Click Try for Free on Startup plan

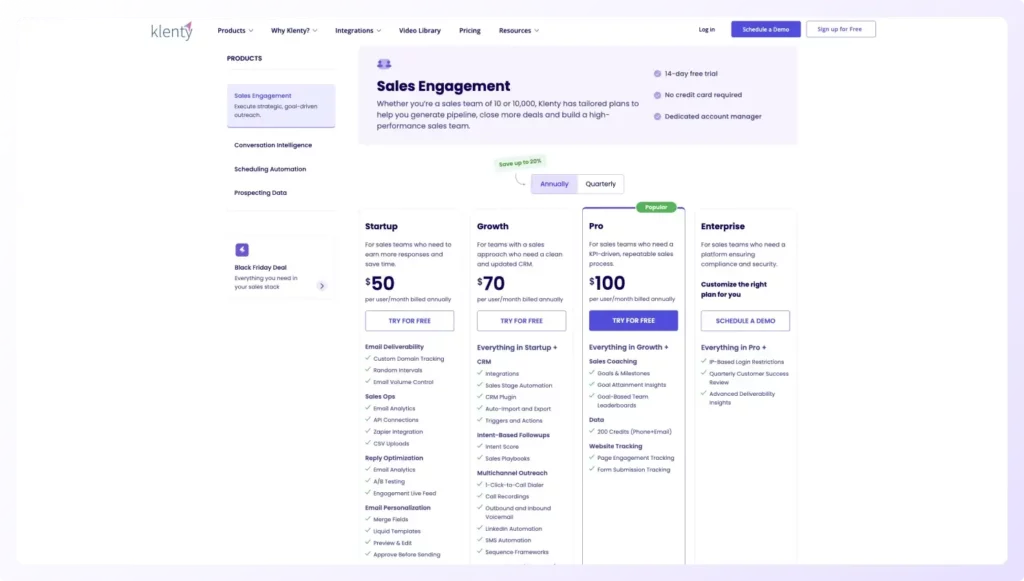[409, 321]
